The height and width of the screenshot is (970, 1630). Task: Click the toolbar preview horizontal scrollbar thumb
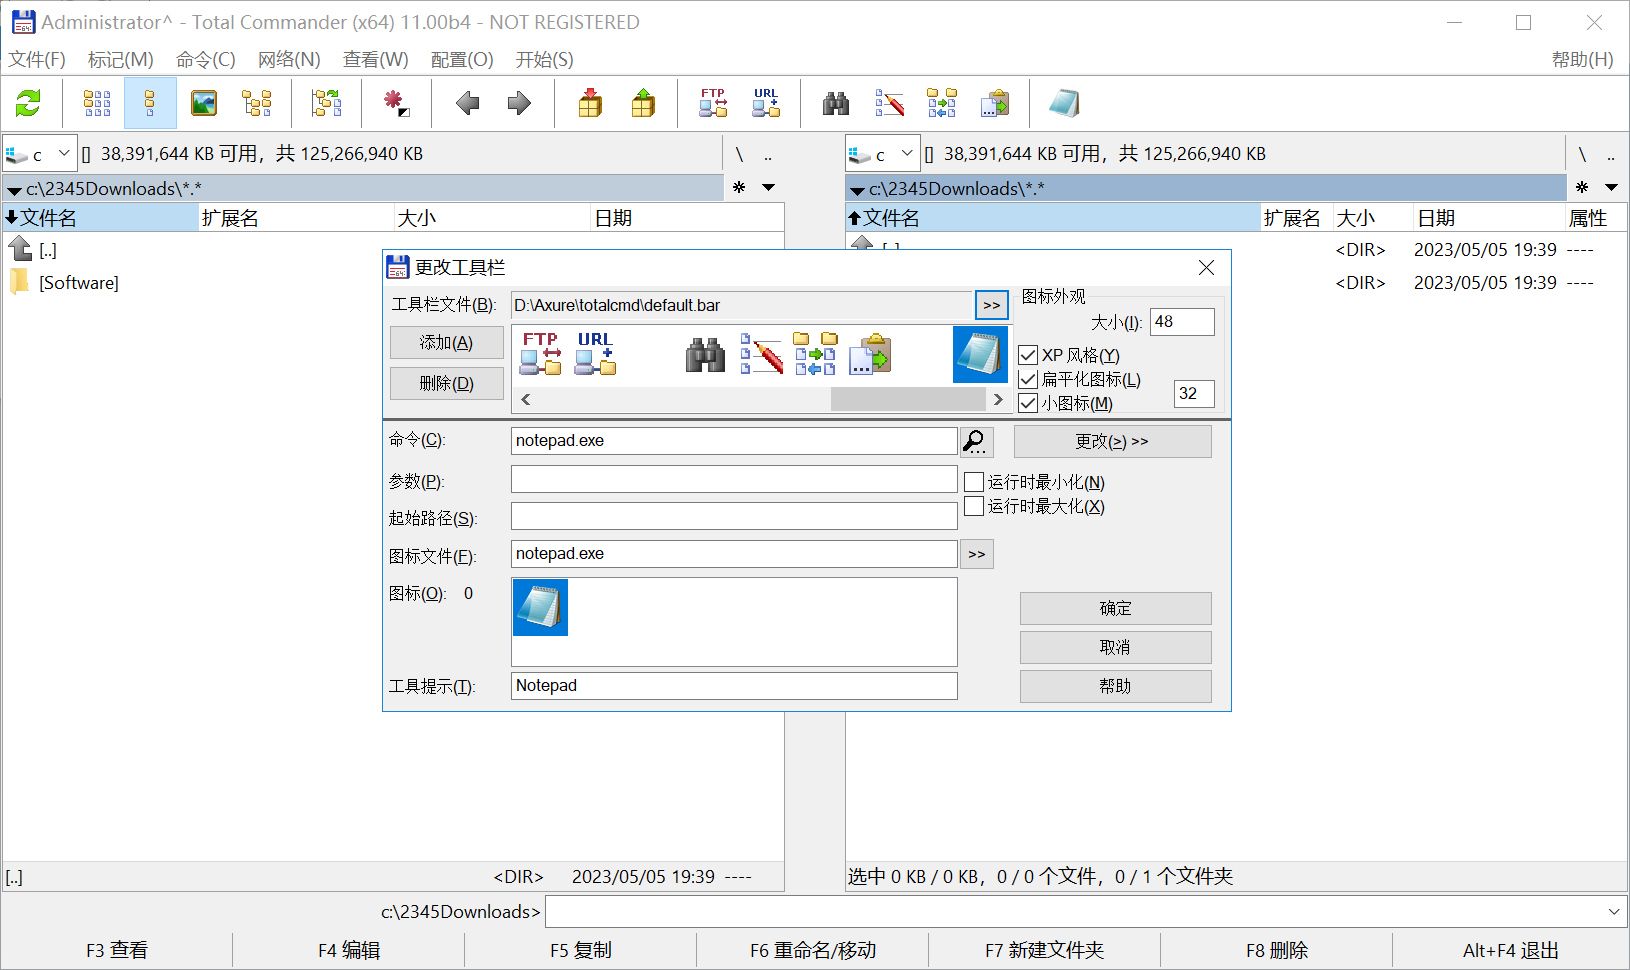[908, 399]
